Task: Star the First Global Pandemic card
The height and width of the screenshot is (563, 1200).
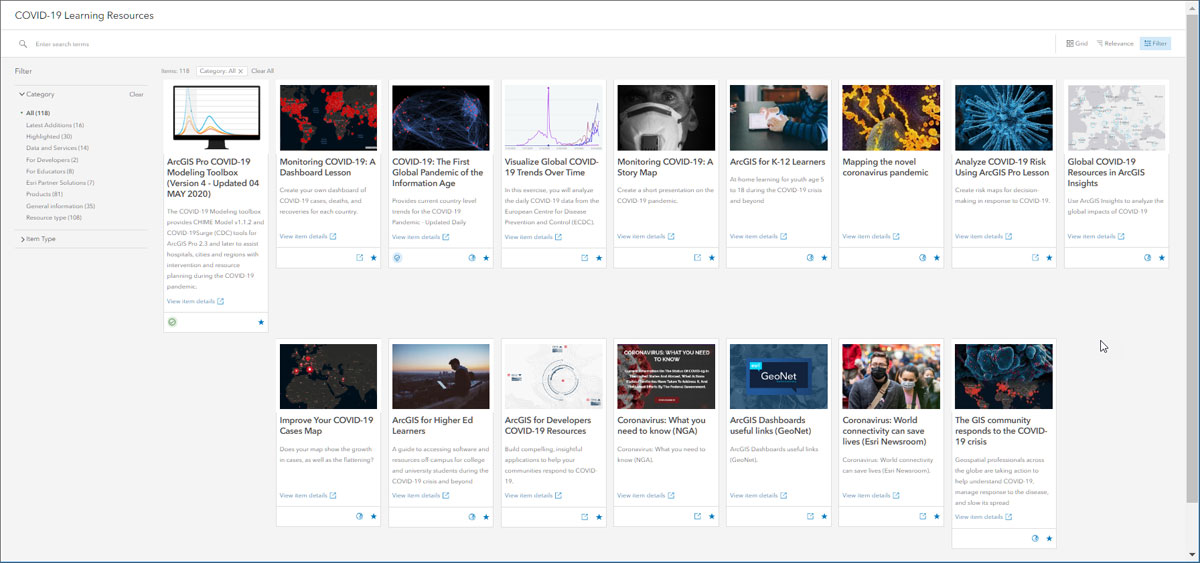Action: (487, 257)
